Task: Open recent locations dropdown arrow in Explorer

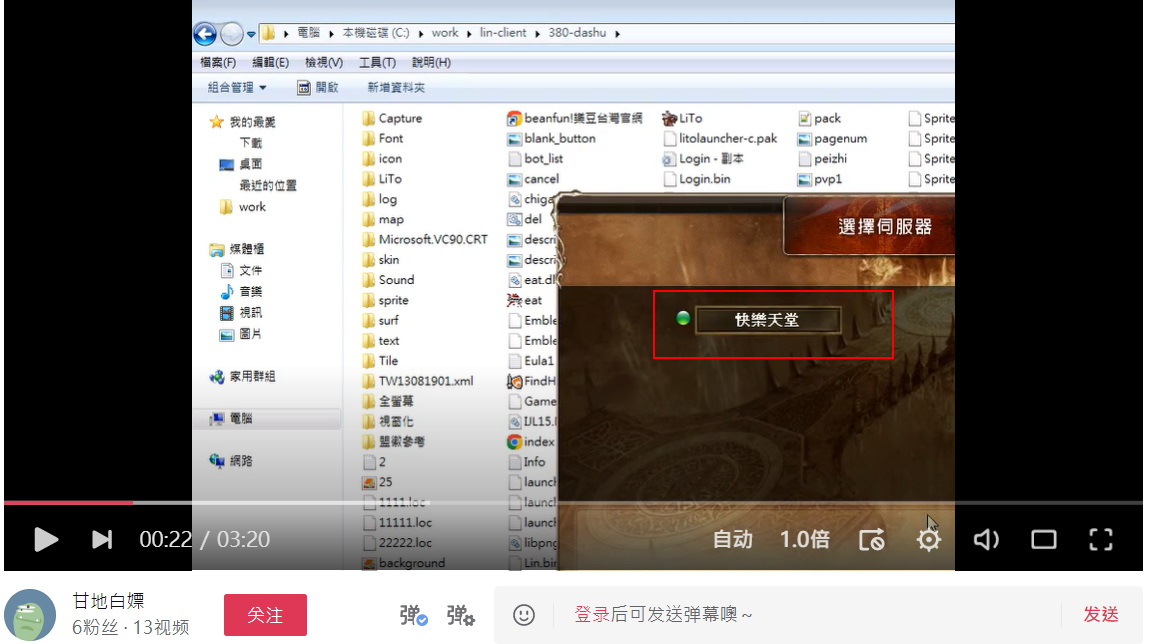Action: coord(252,34)
